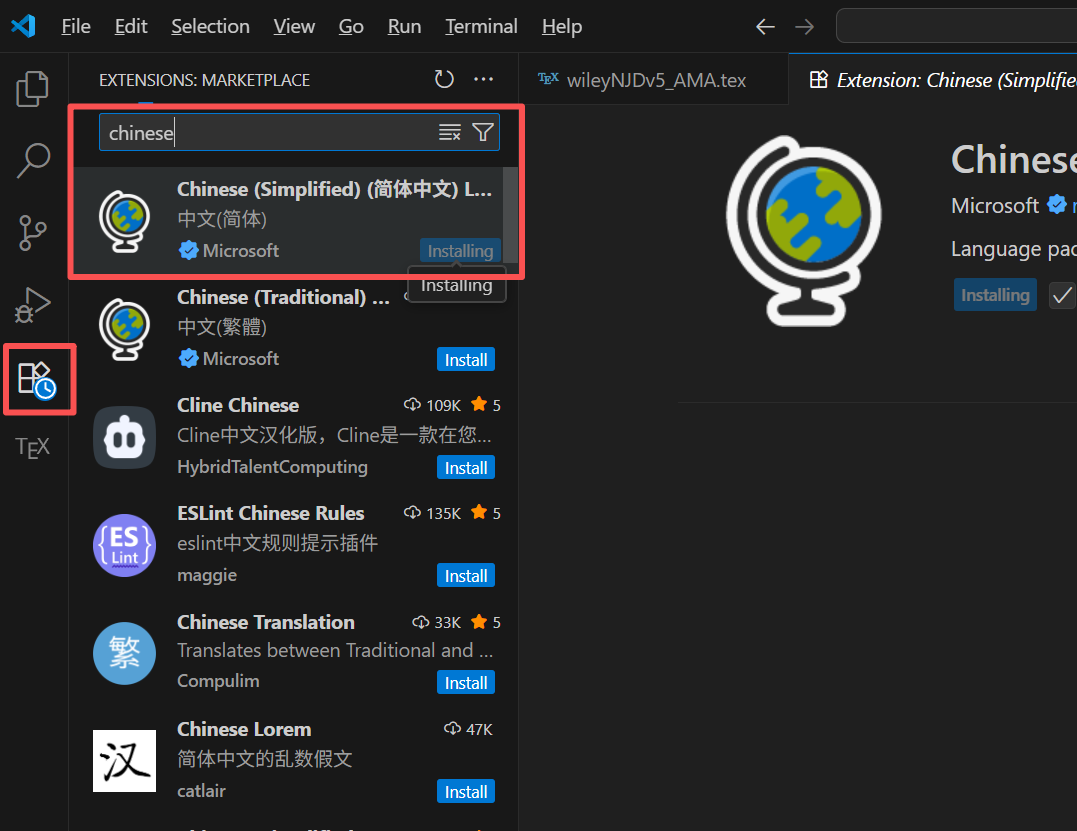
Task: Open the Search view in activity bar
Action: 32,161
